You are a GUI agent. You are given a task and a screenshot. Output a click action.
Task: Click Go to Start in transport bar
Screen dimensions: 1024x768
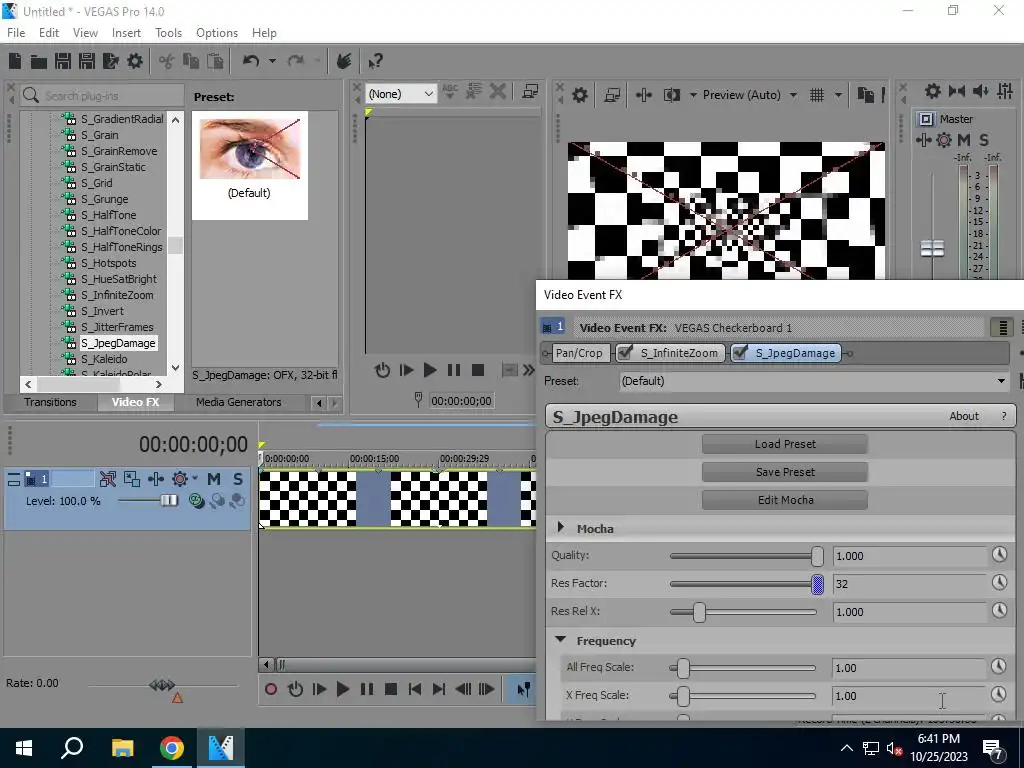point(415,689)
